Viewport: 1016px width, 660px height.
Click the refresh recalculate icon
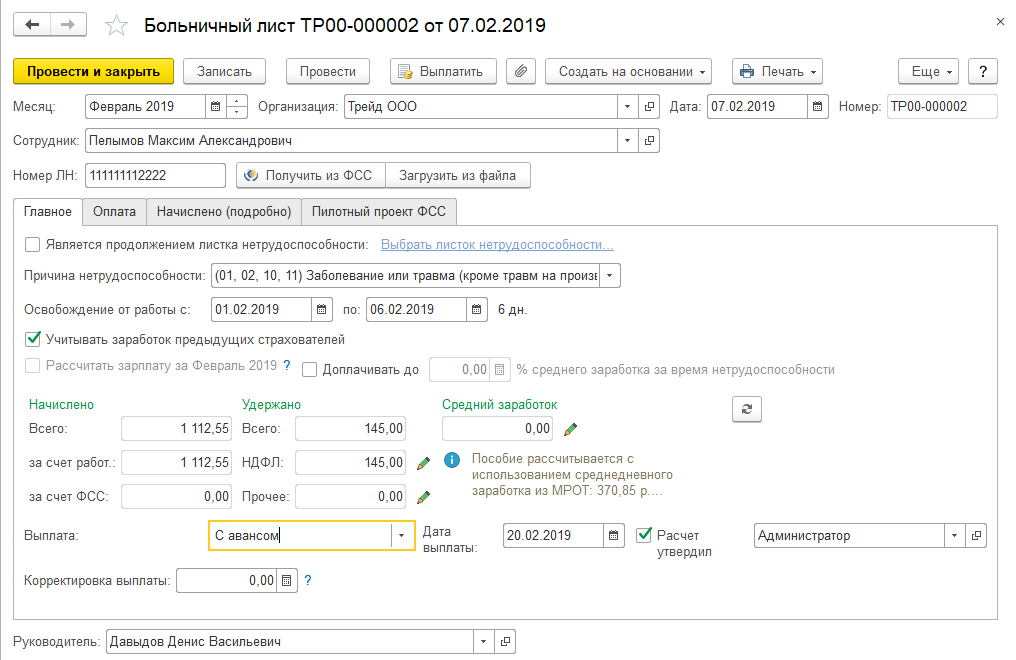click(x=746, y=408)
